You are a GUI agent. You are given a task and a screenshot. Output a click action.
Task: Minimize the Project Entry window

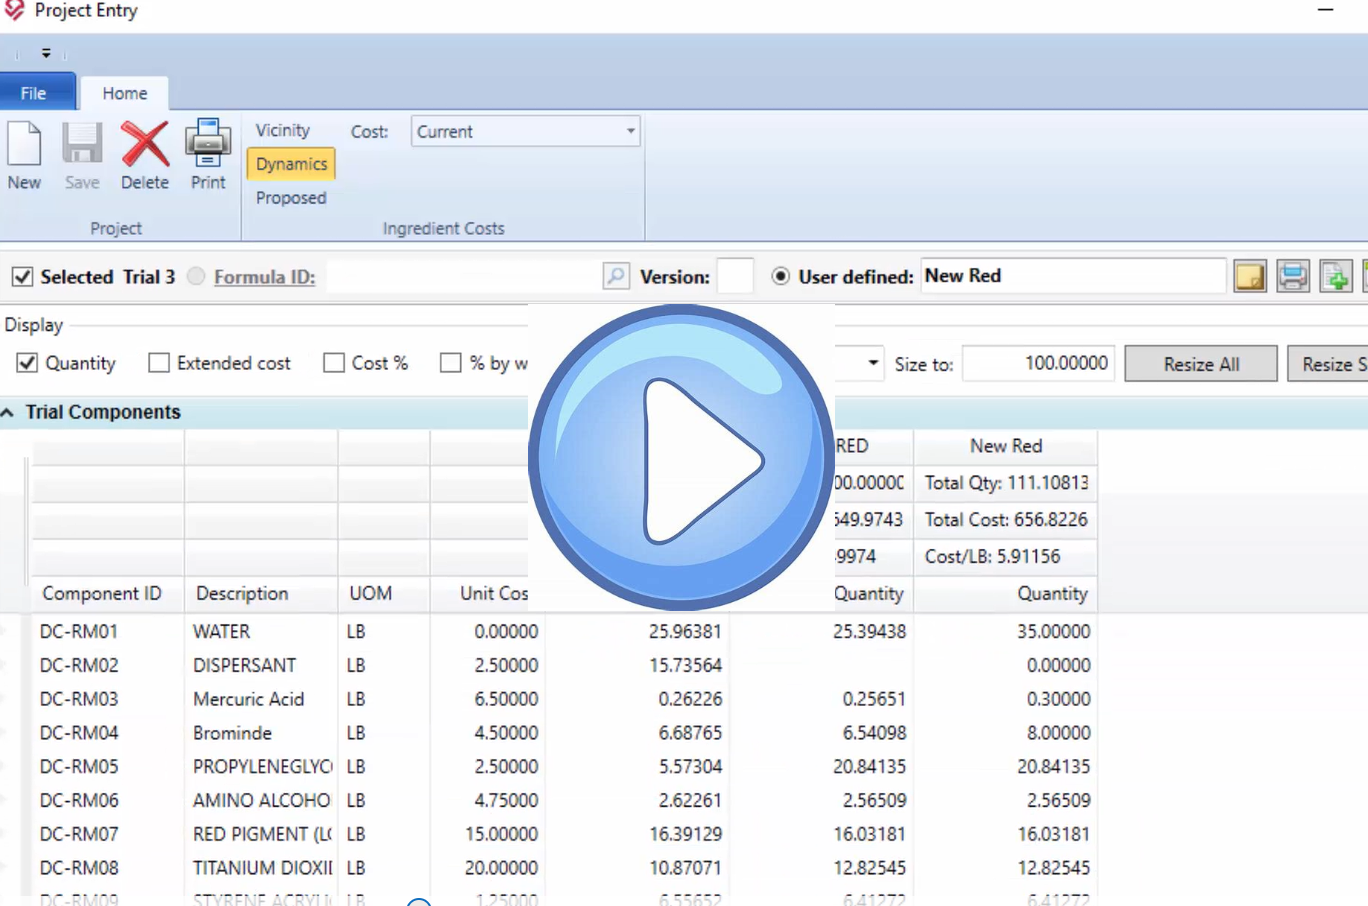point(1326,10)
